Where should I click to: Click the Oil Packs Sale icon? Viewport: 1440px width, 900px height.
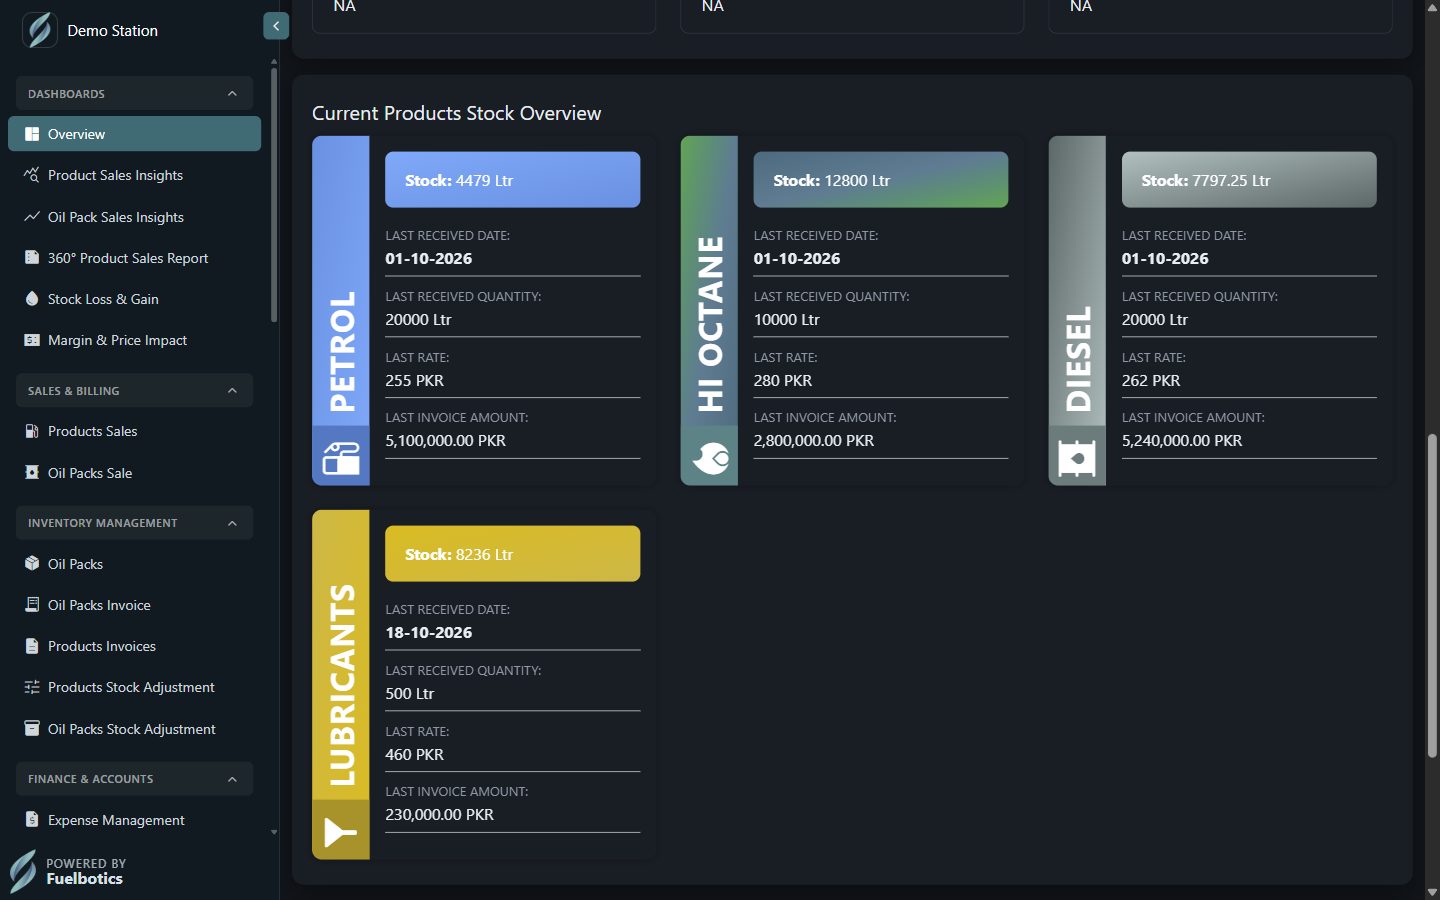coord(32,473)
